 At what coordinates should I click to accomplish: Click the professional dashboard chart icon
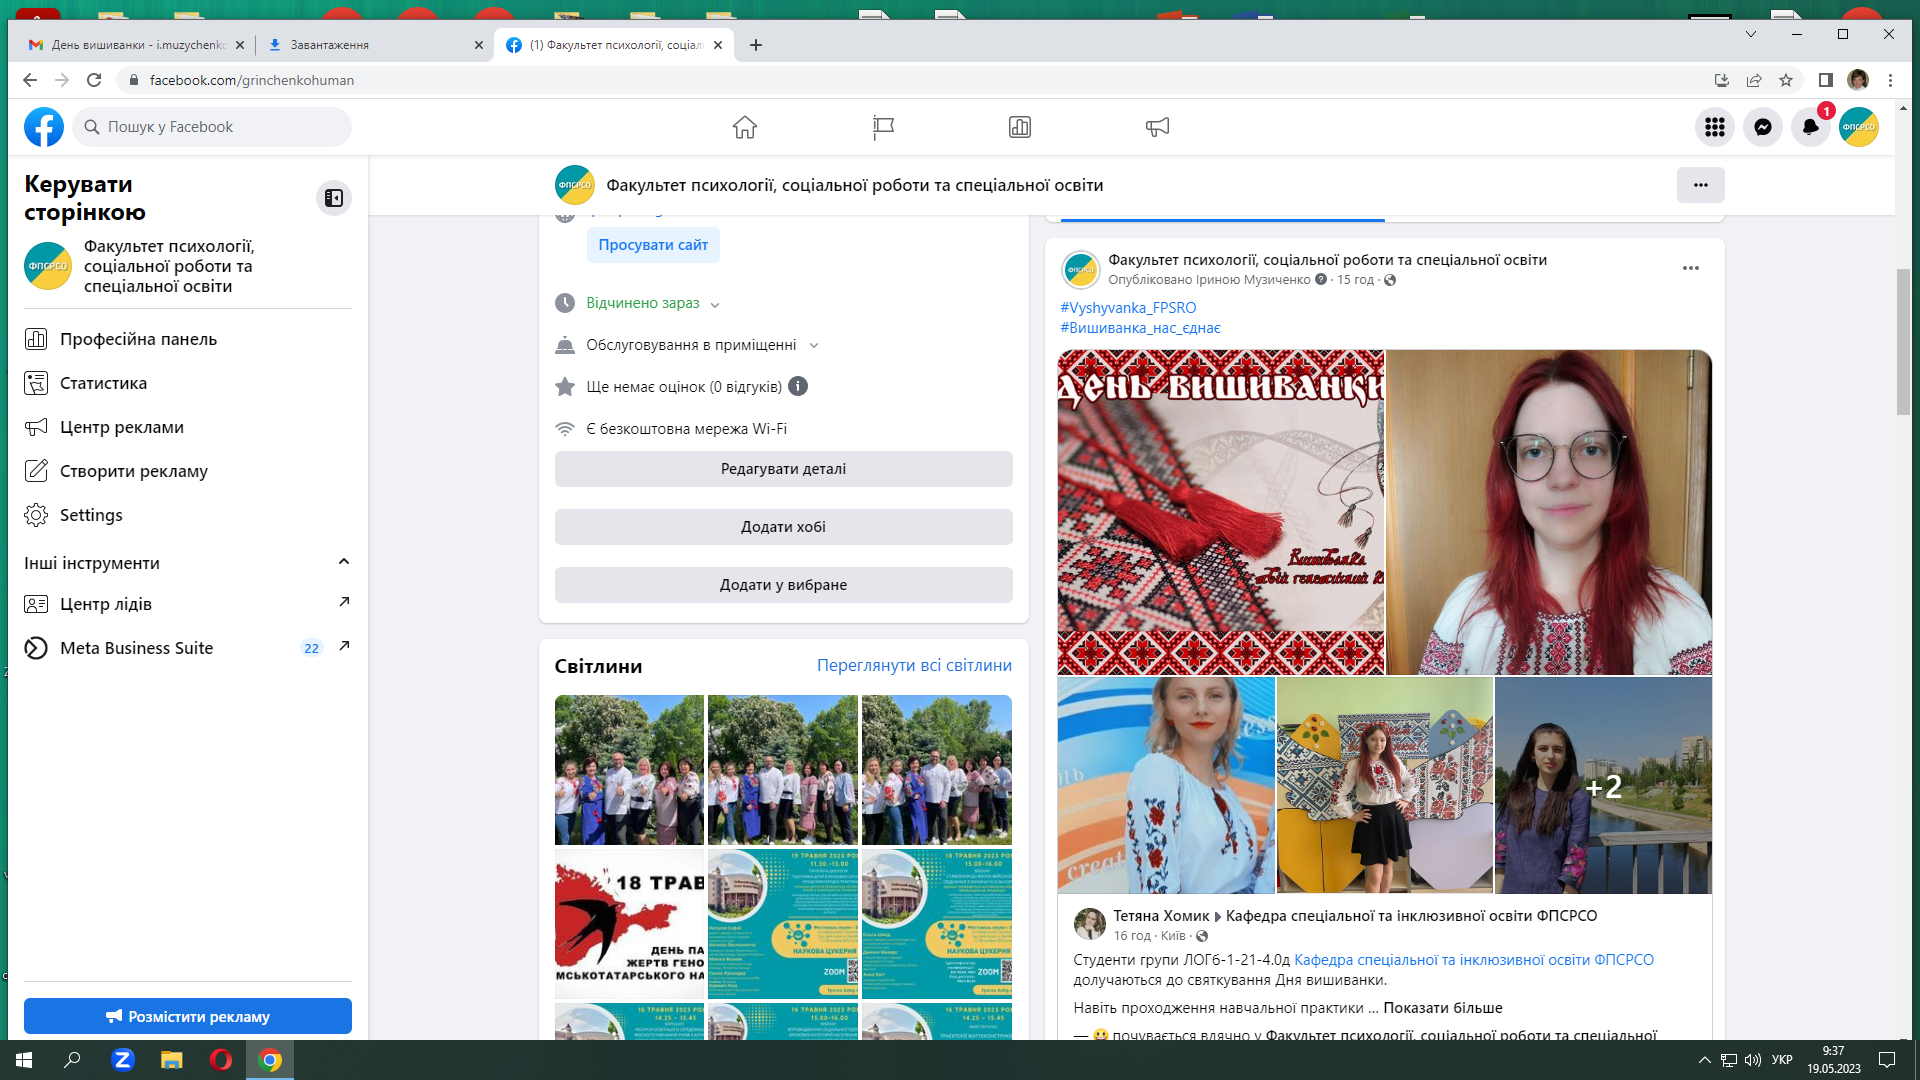pos(1020,127)
